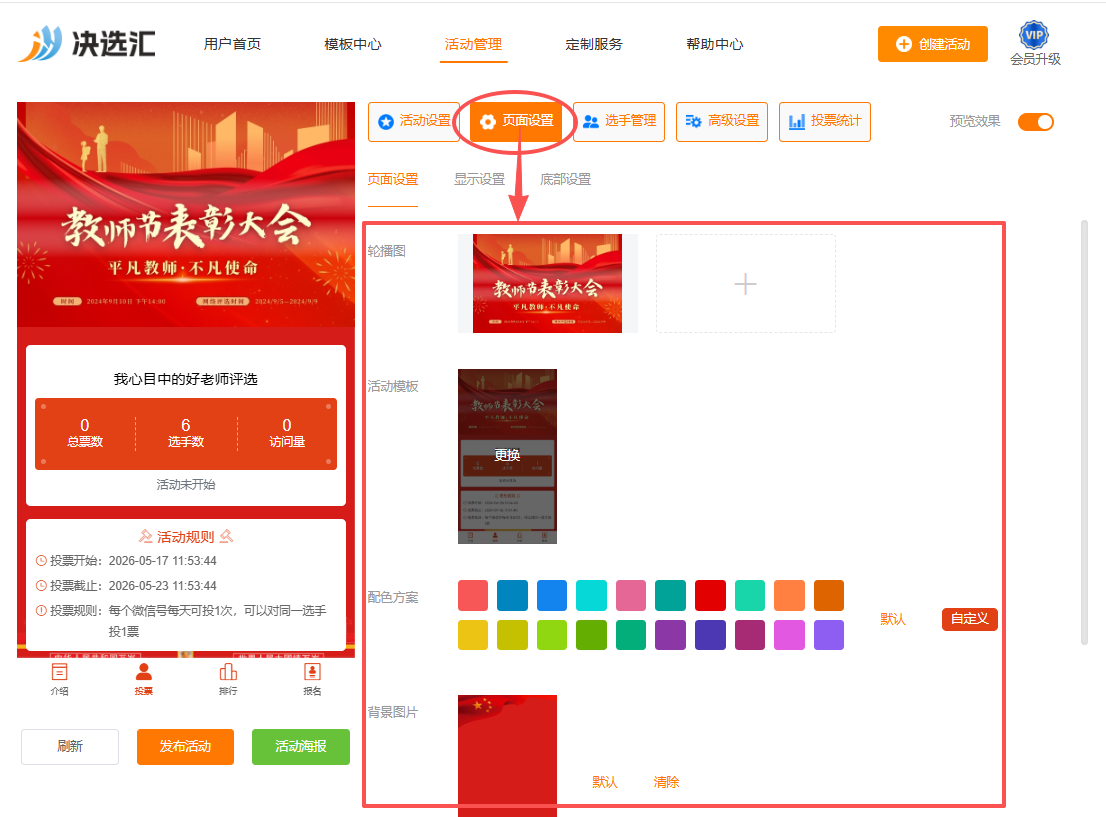This screenshot has height=817, width=1106.
Task: Select the purple swatch in second row
Action: pos(670,635)
